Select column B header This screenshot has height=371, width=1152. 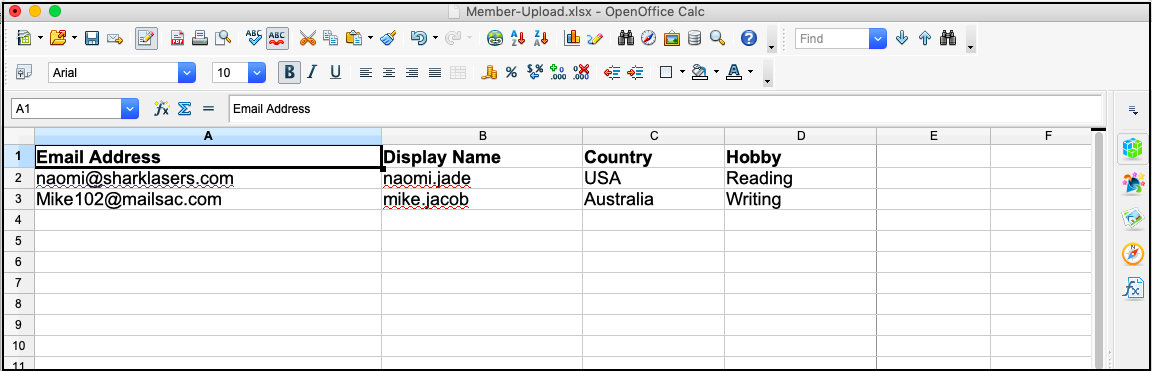click(x=482, y=136)
